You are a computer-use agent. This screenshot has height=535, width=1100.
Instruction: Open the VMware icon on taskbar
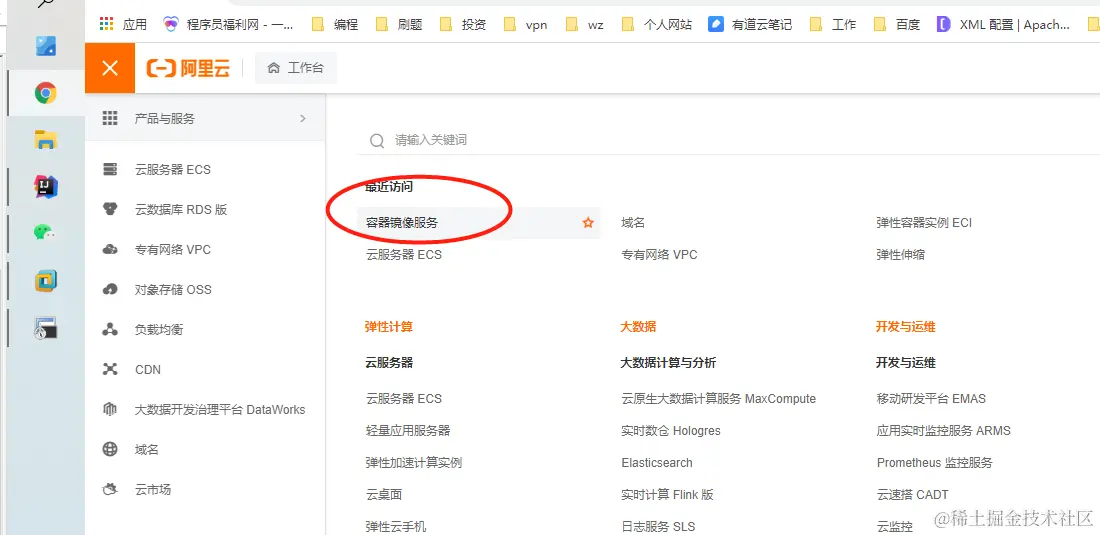tap(46, 280)
